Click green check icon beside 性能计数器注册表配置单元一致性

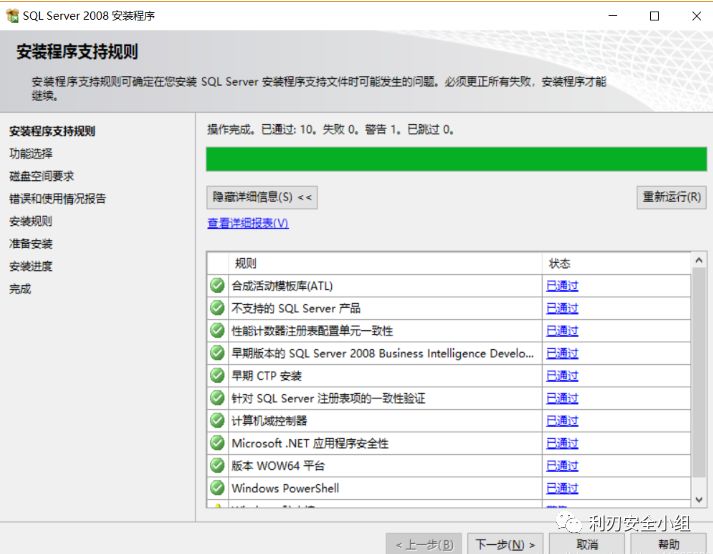217,331
